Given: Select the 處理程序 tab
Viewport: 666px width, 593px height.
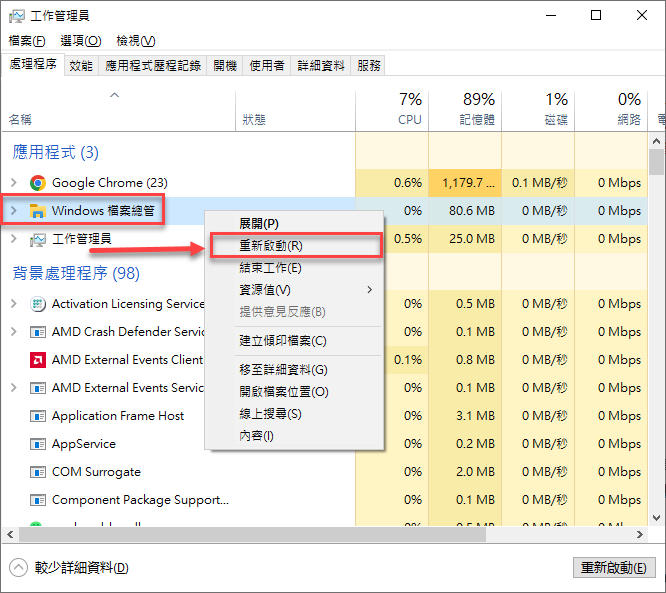Looking at the screenshot, I should pyautogui.click(x=33, y=64).
